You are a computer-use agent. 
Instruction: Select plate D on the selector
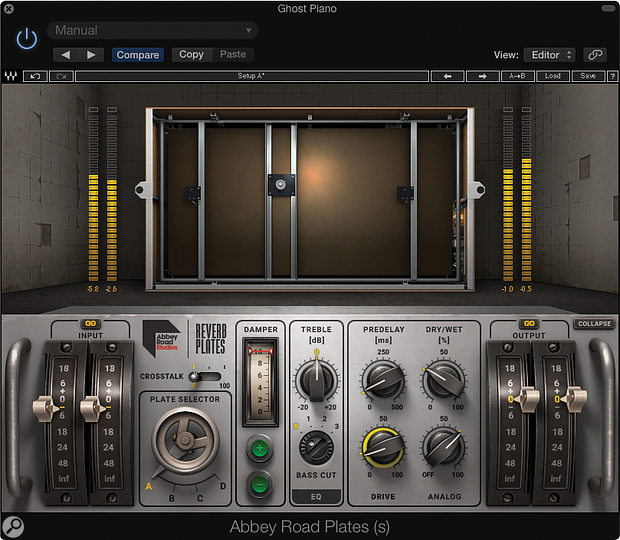coord(223,486)
